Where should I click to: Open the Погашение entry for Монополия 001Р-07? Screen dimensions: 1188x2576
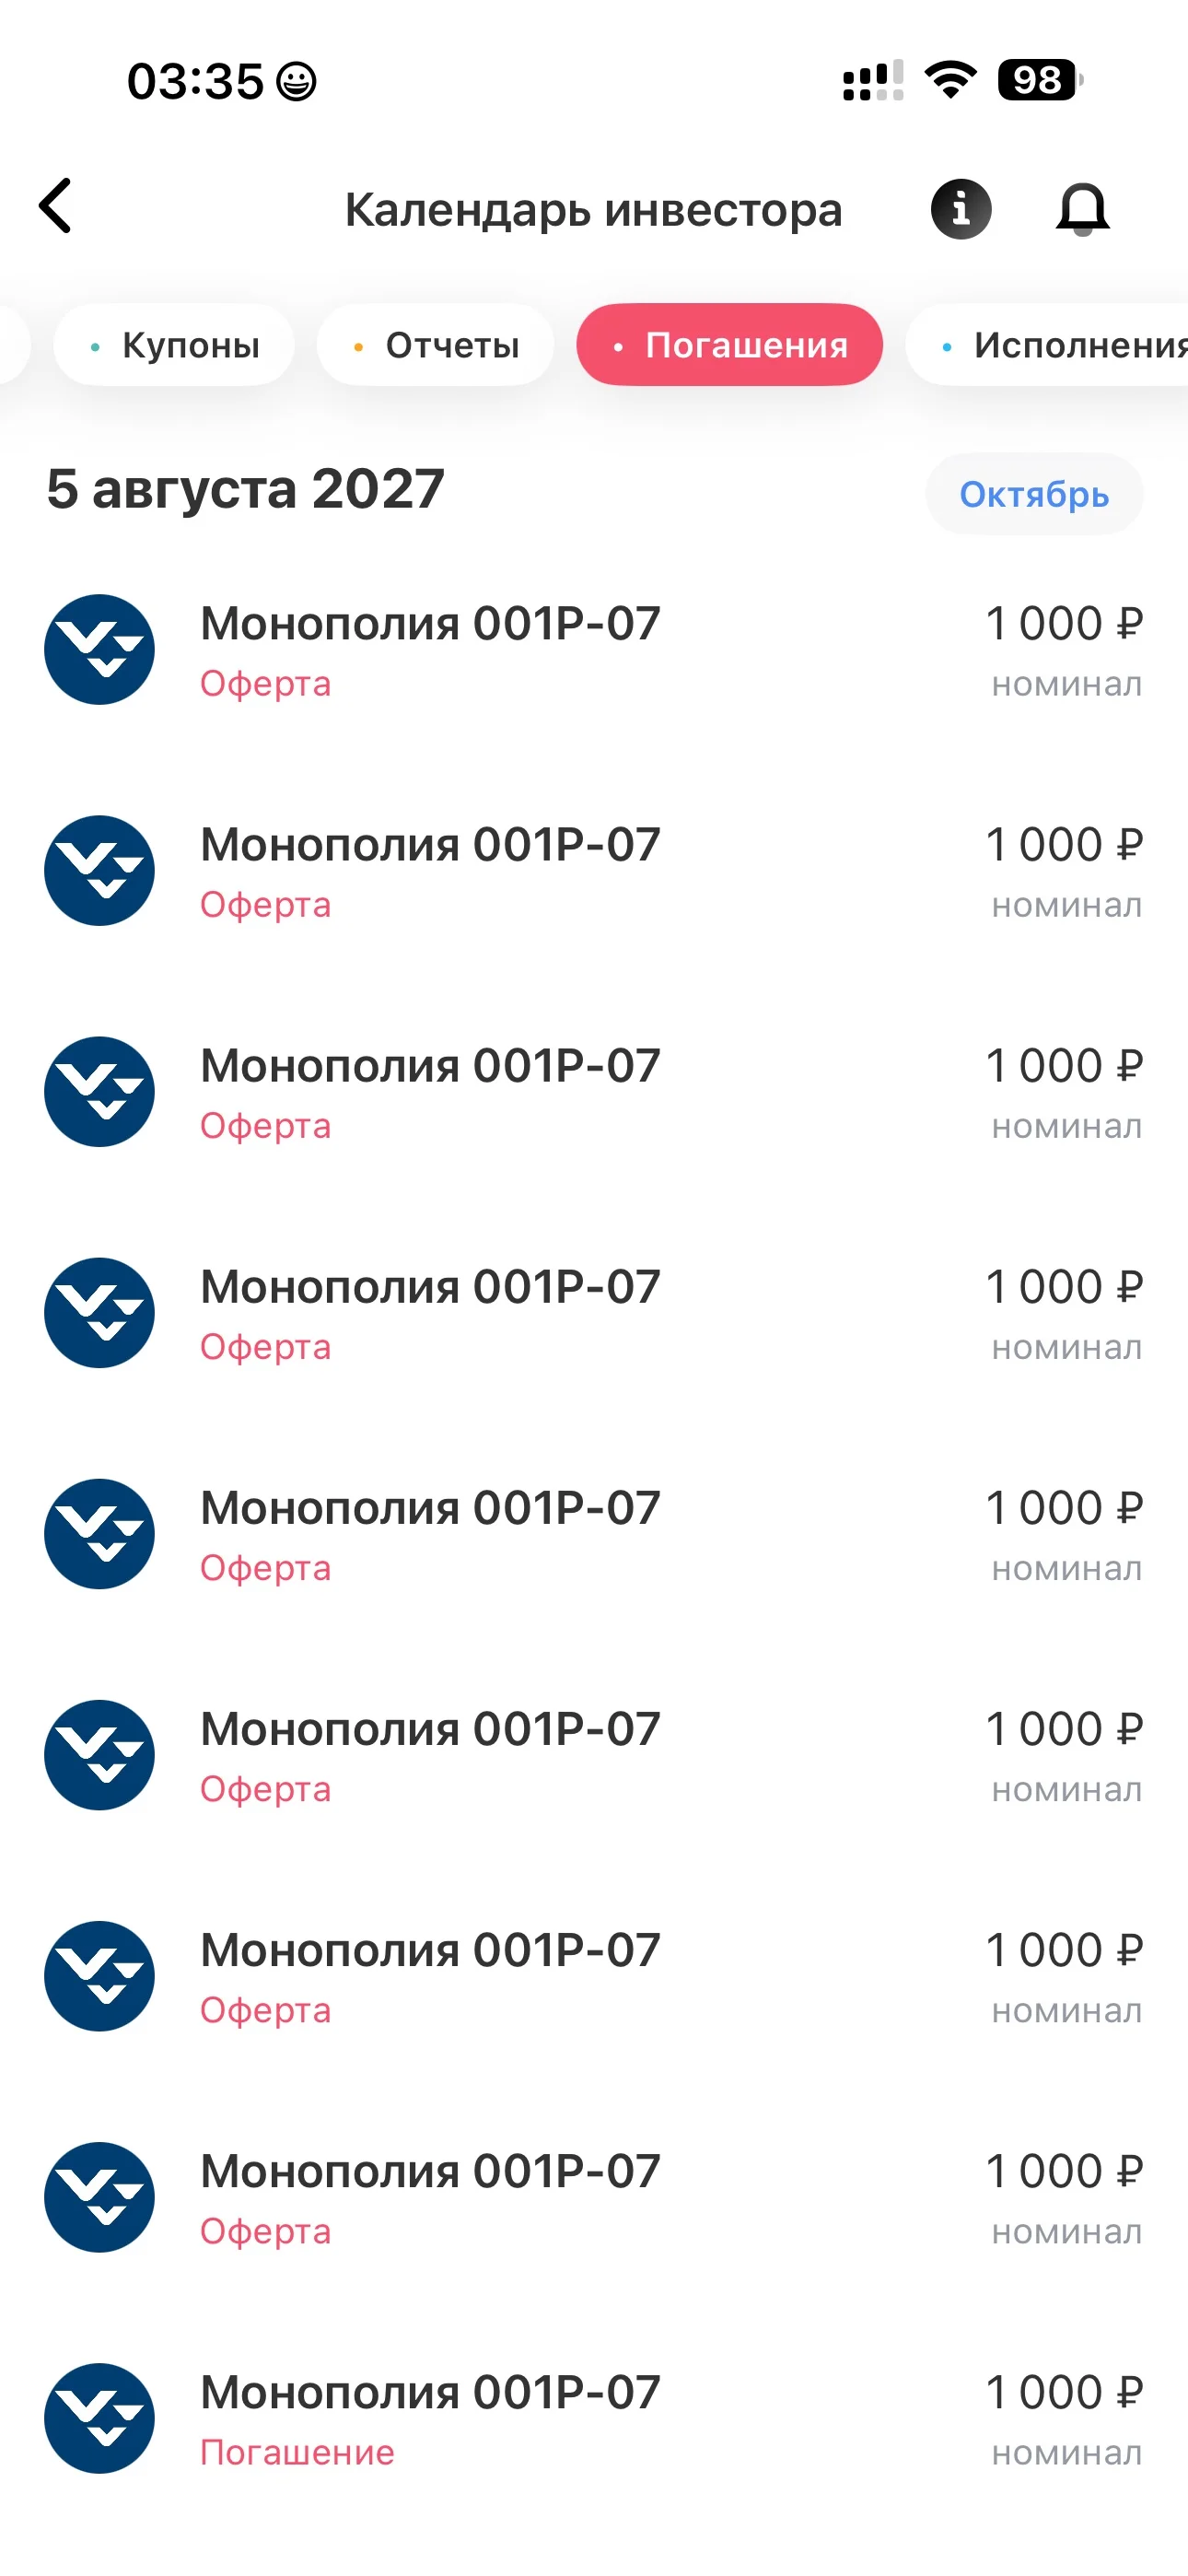594,2418
